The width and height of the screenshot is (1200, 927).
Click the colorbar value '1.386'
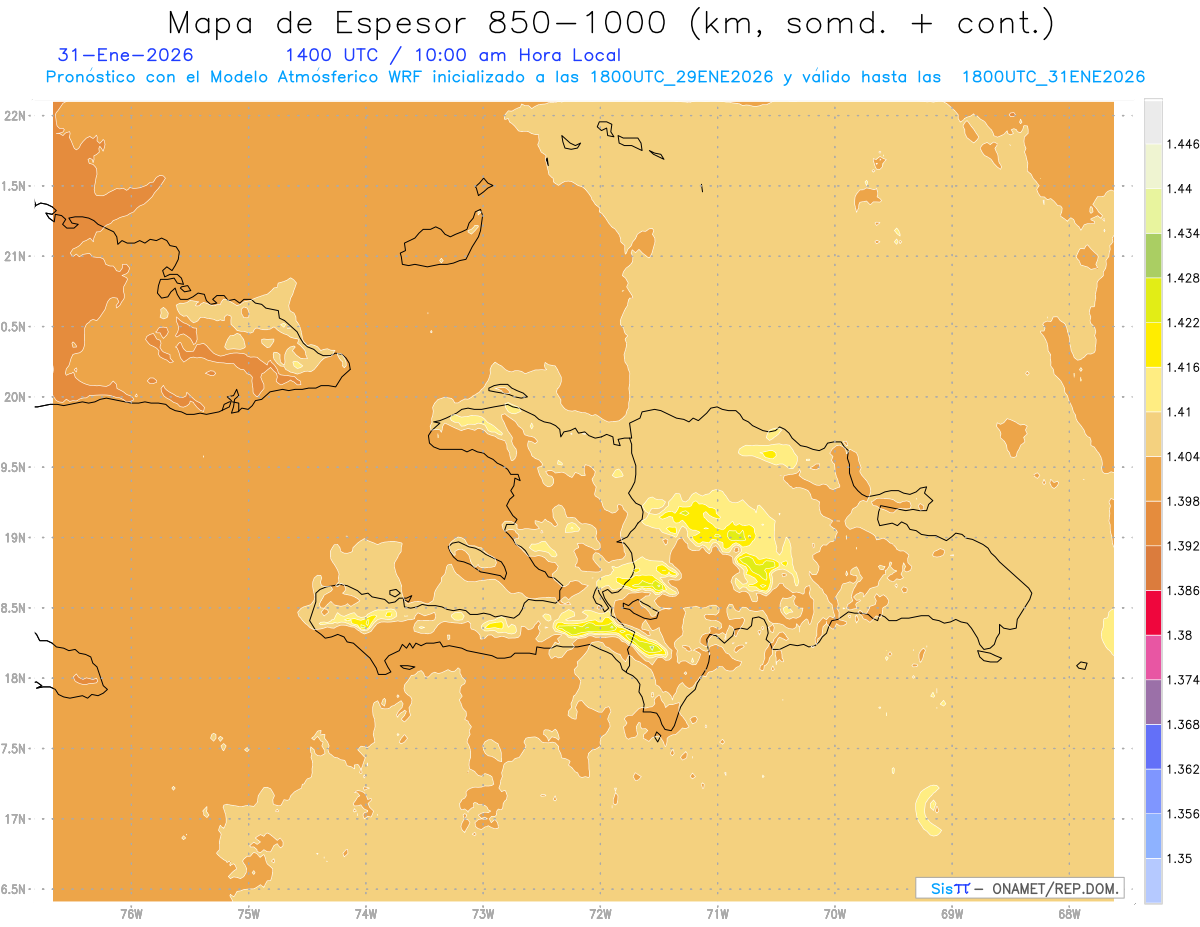[1184, 591]
